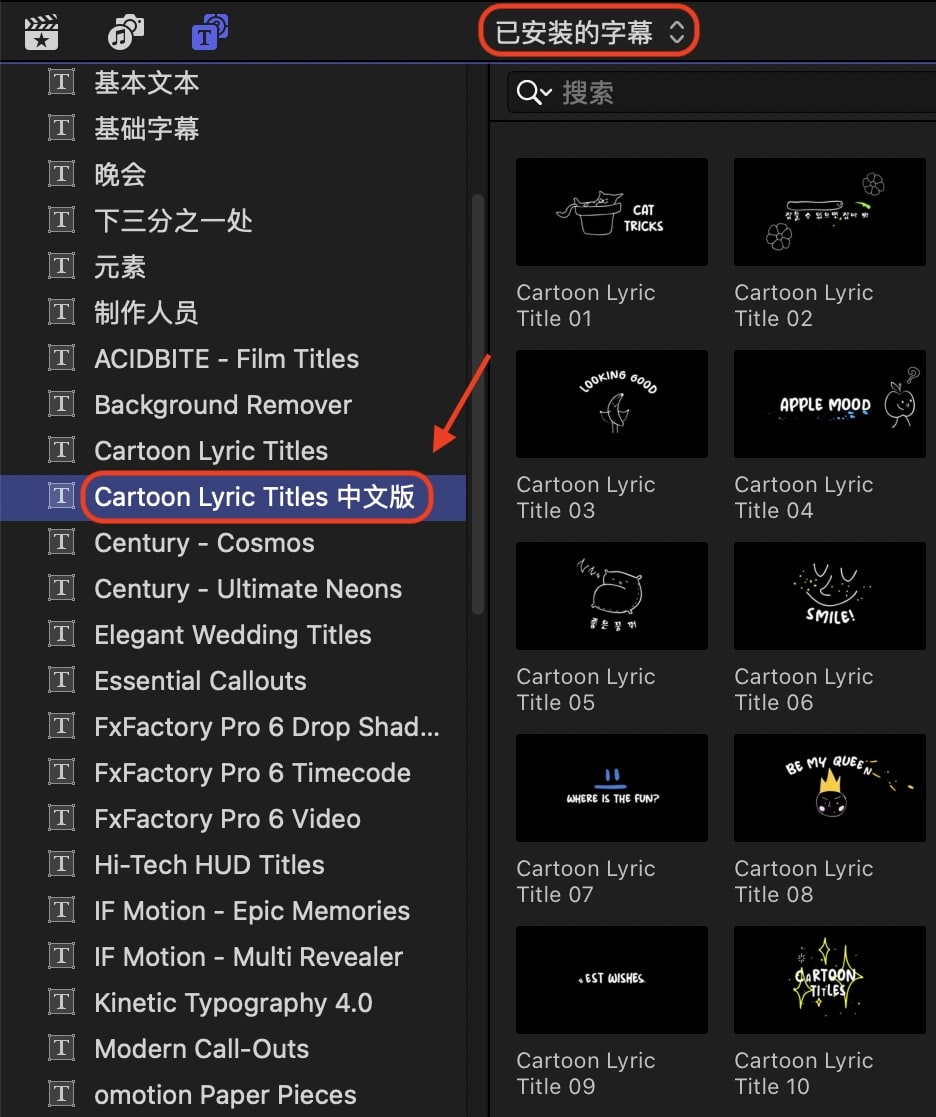
Task: Select the Kinetic Typography 4.0 category
Action: pos(233,1003)
